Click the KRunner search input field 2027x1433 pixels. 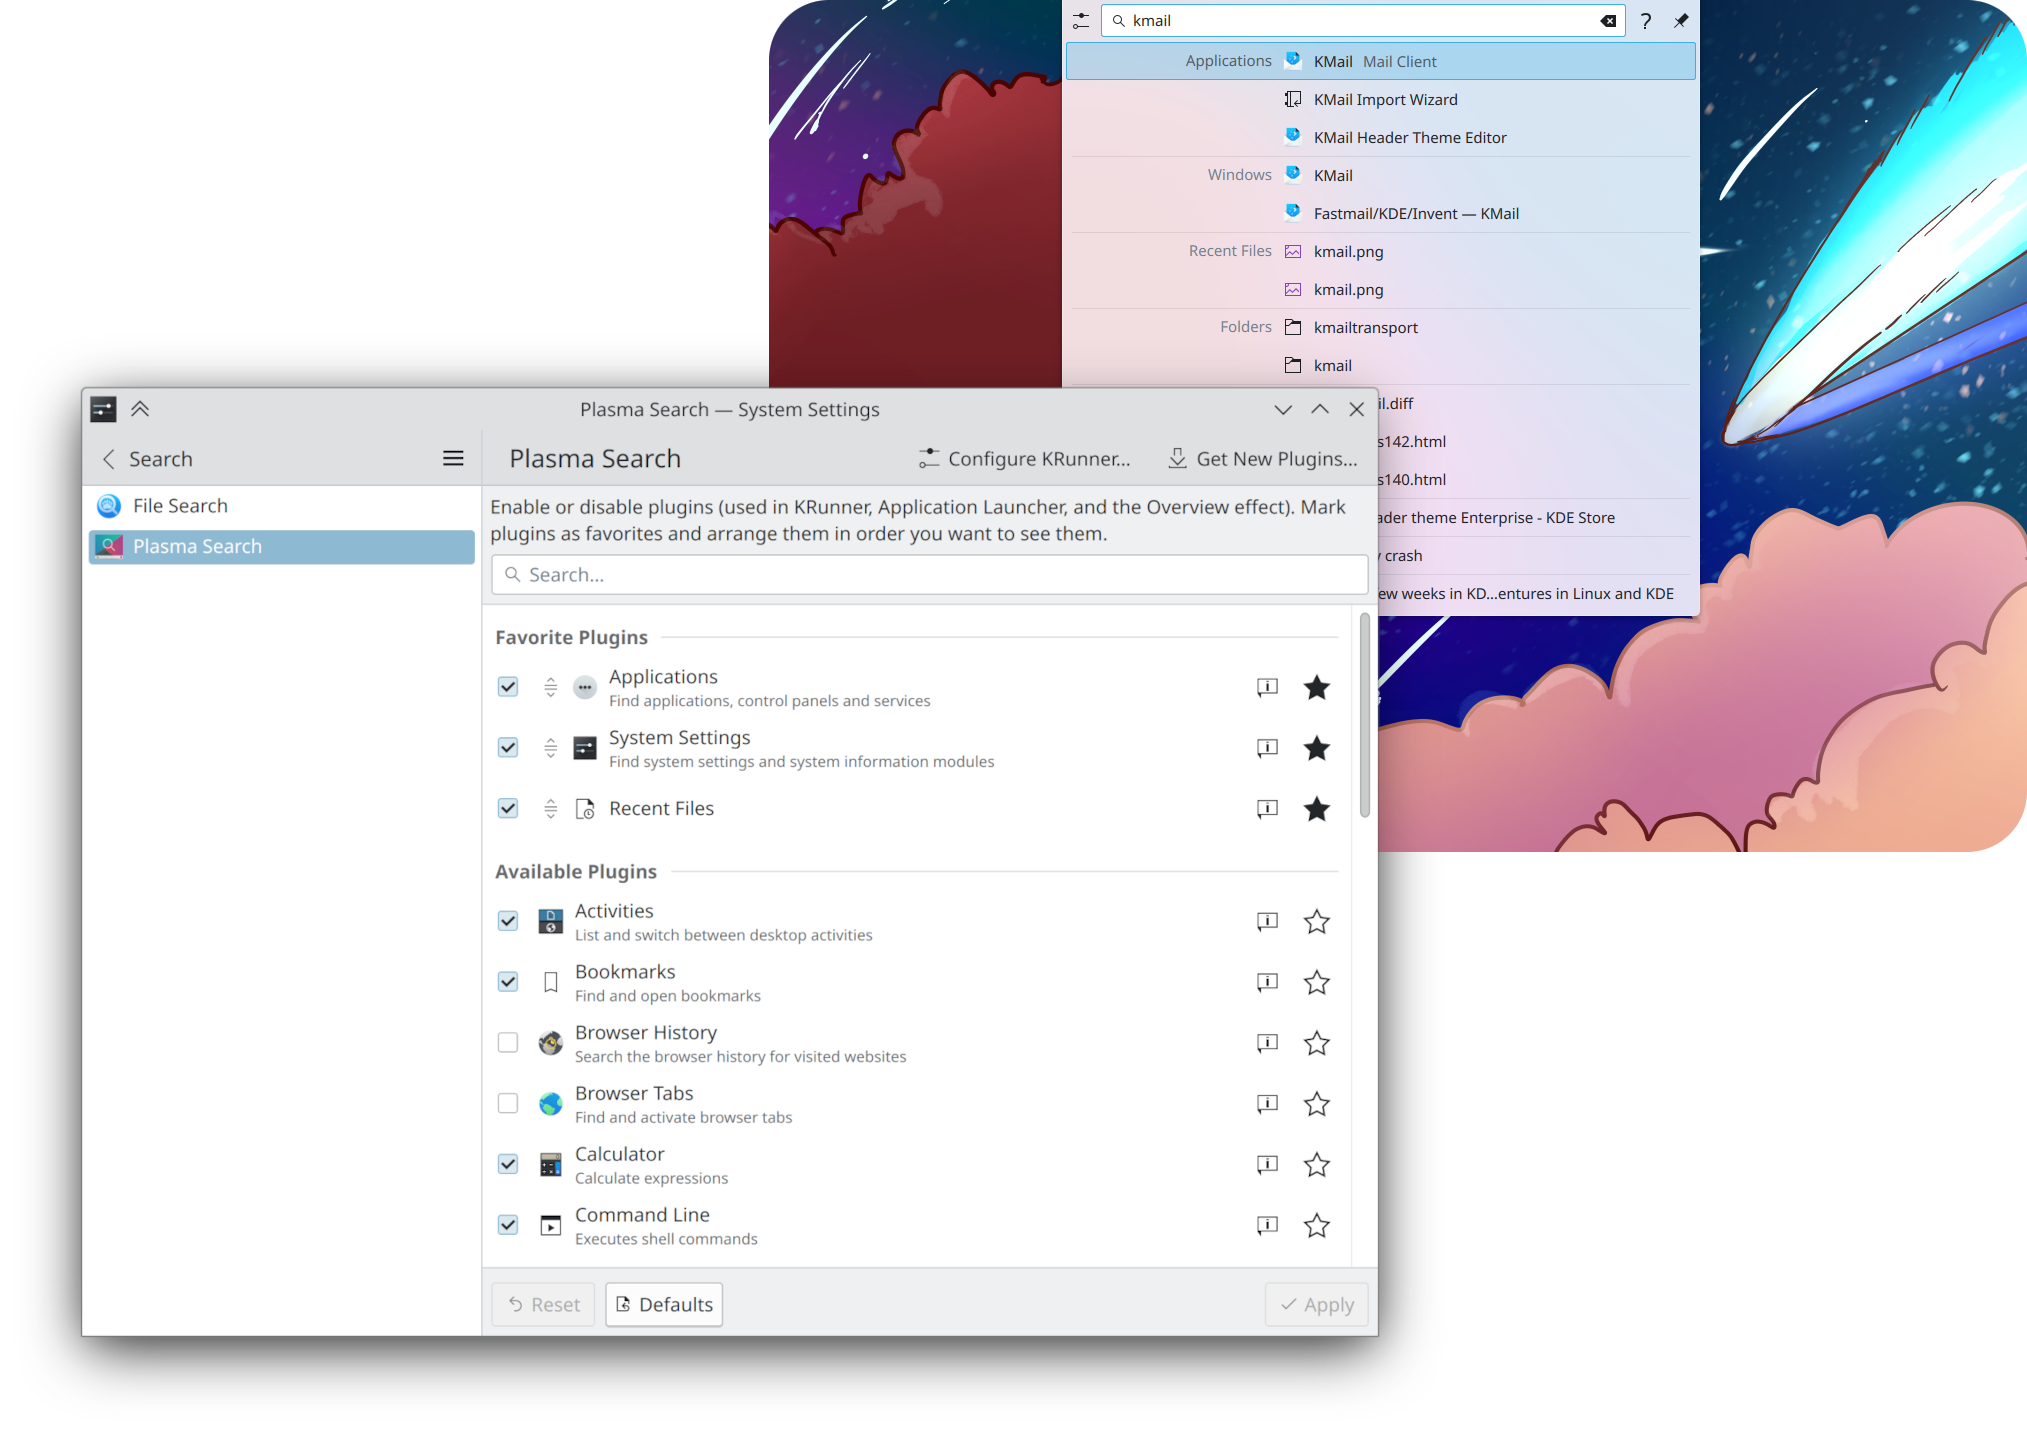click(1362, 19)
